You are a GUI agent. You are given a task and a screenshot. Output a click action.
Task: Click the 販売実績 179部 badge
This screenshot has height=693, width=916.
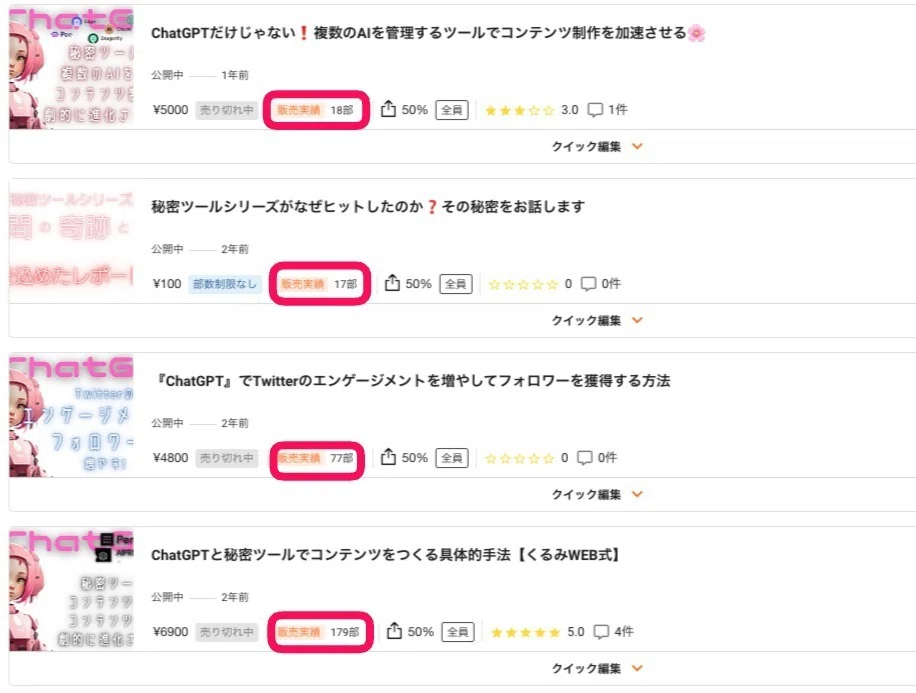coord(318,632)
